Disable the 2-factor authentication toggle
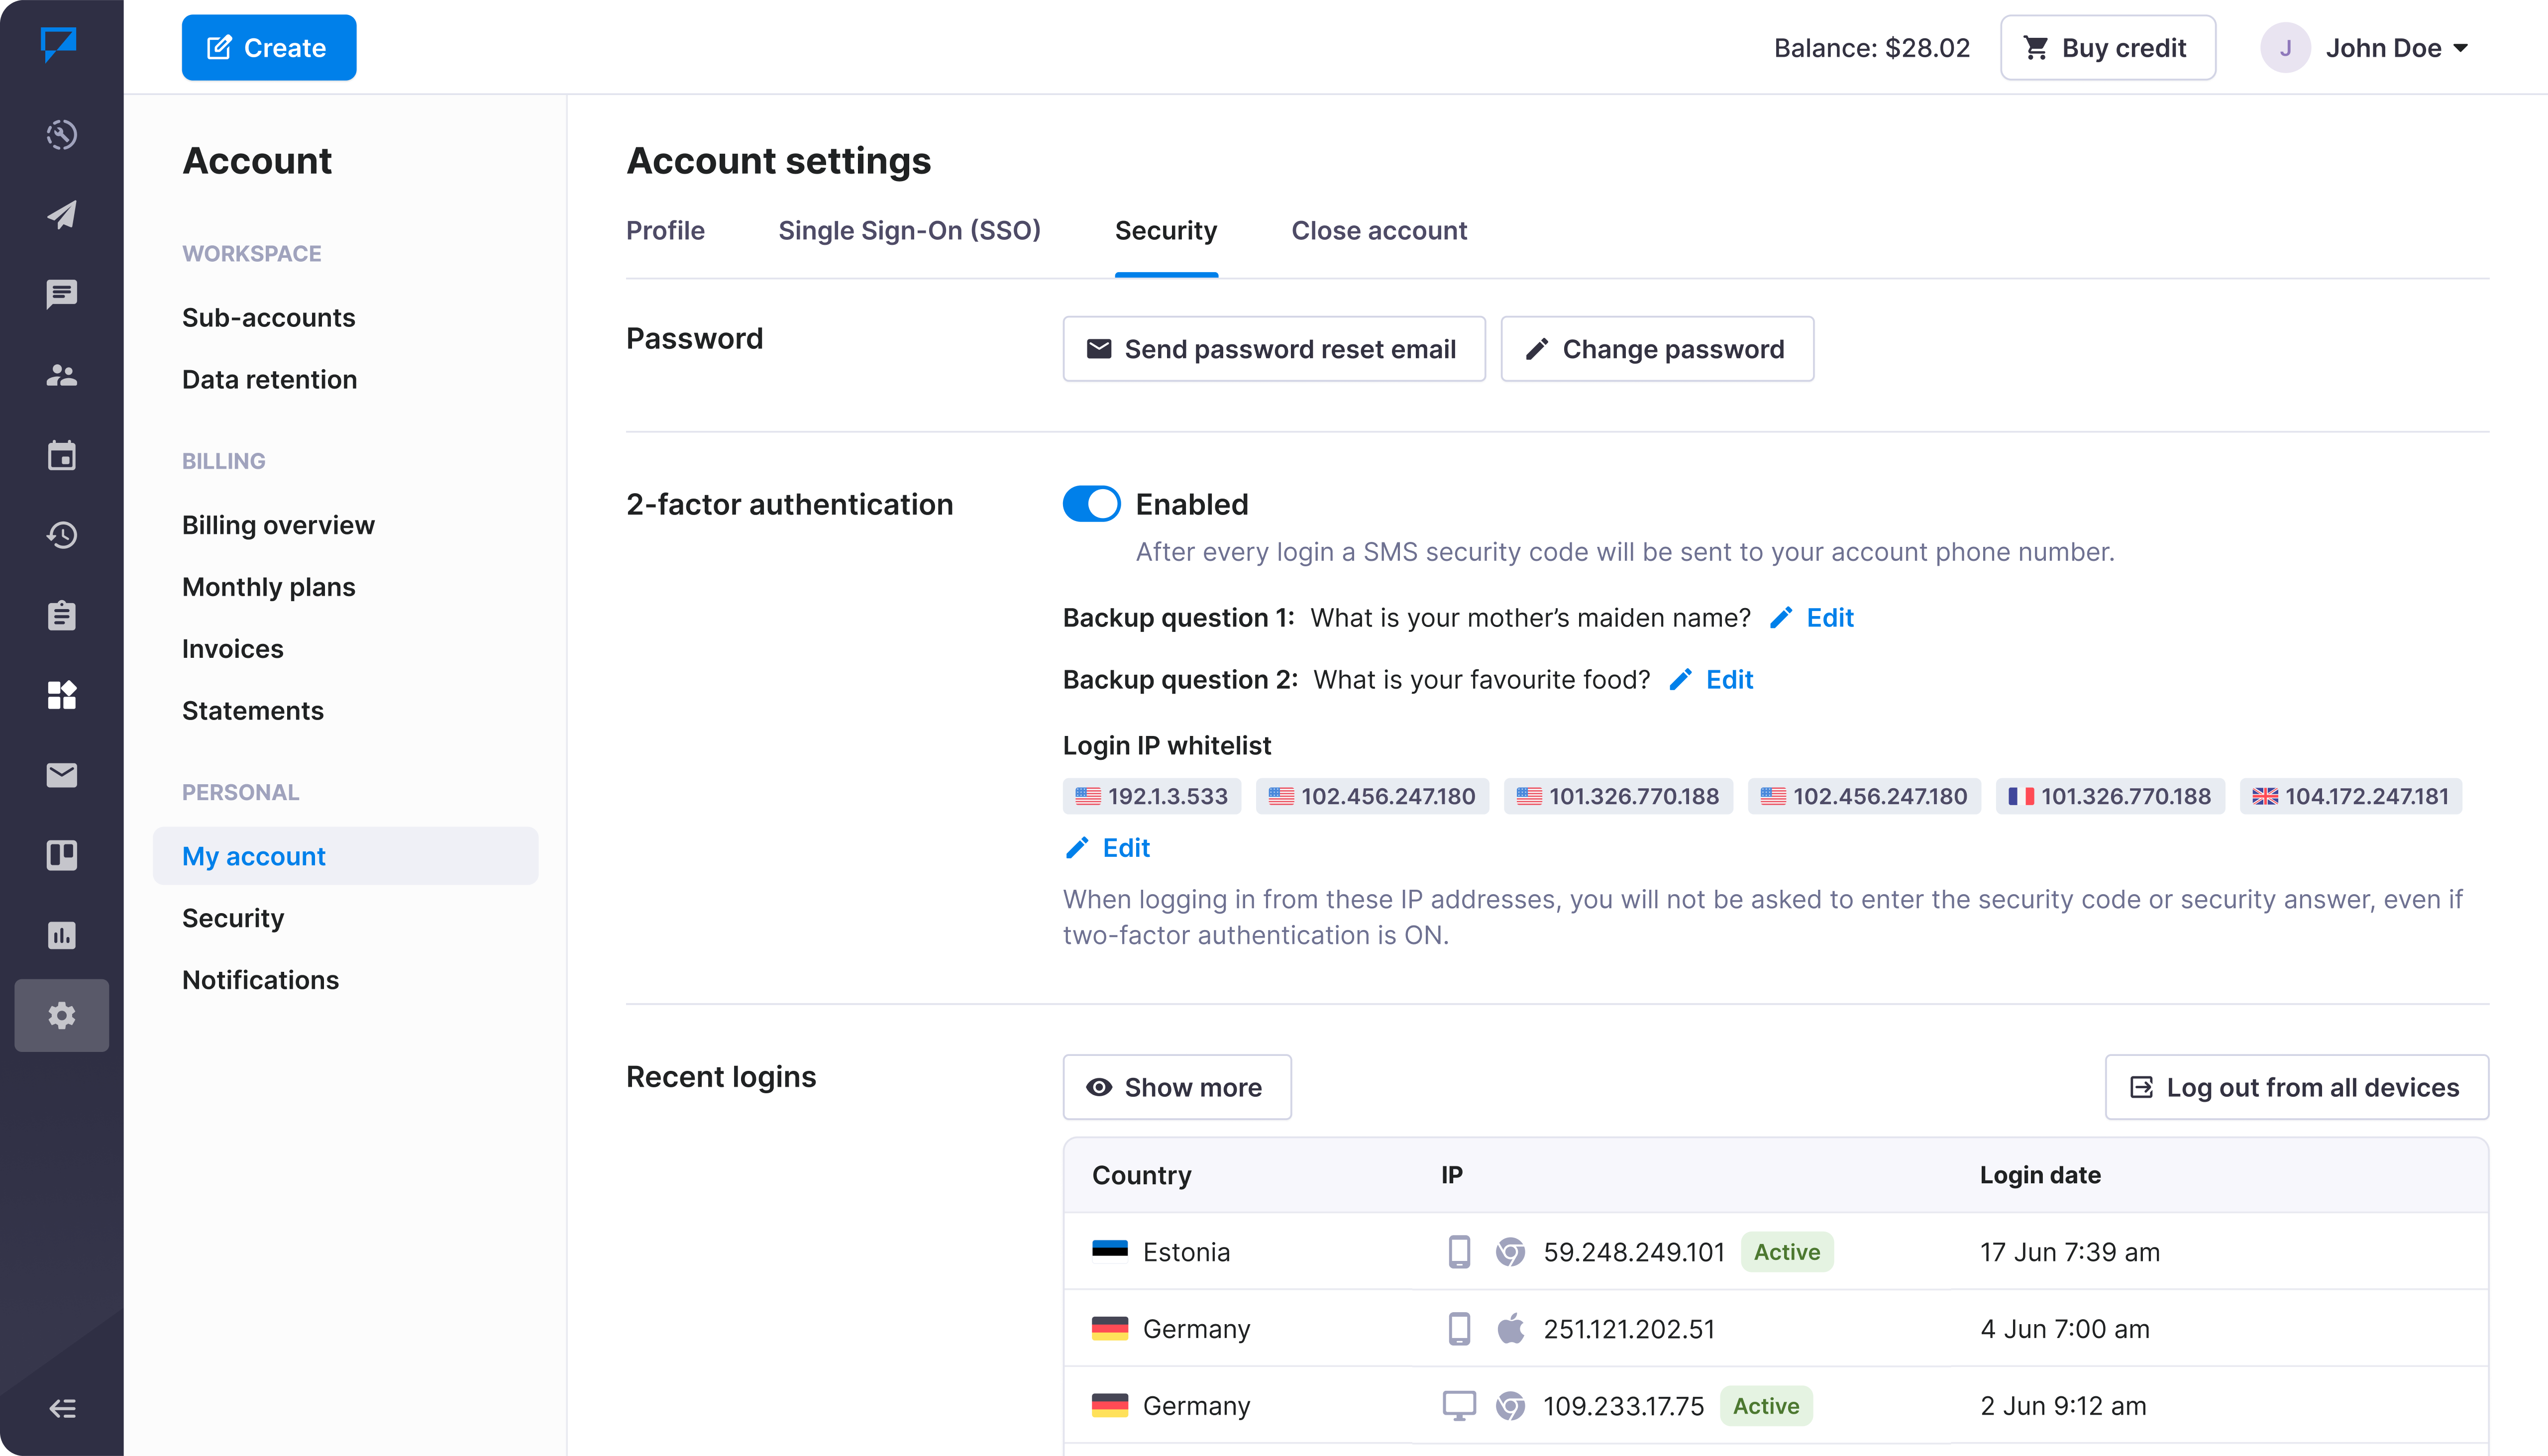 click(1091, 504)
